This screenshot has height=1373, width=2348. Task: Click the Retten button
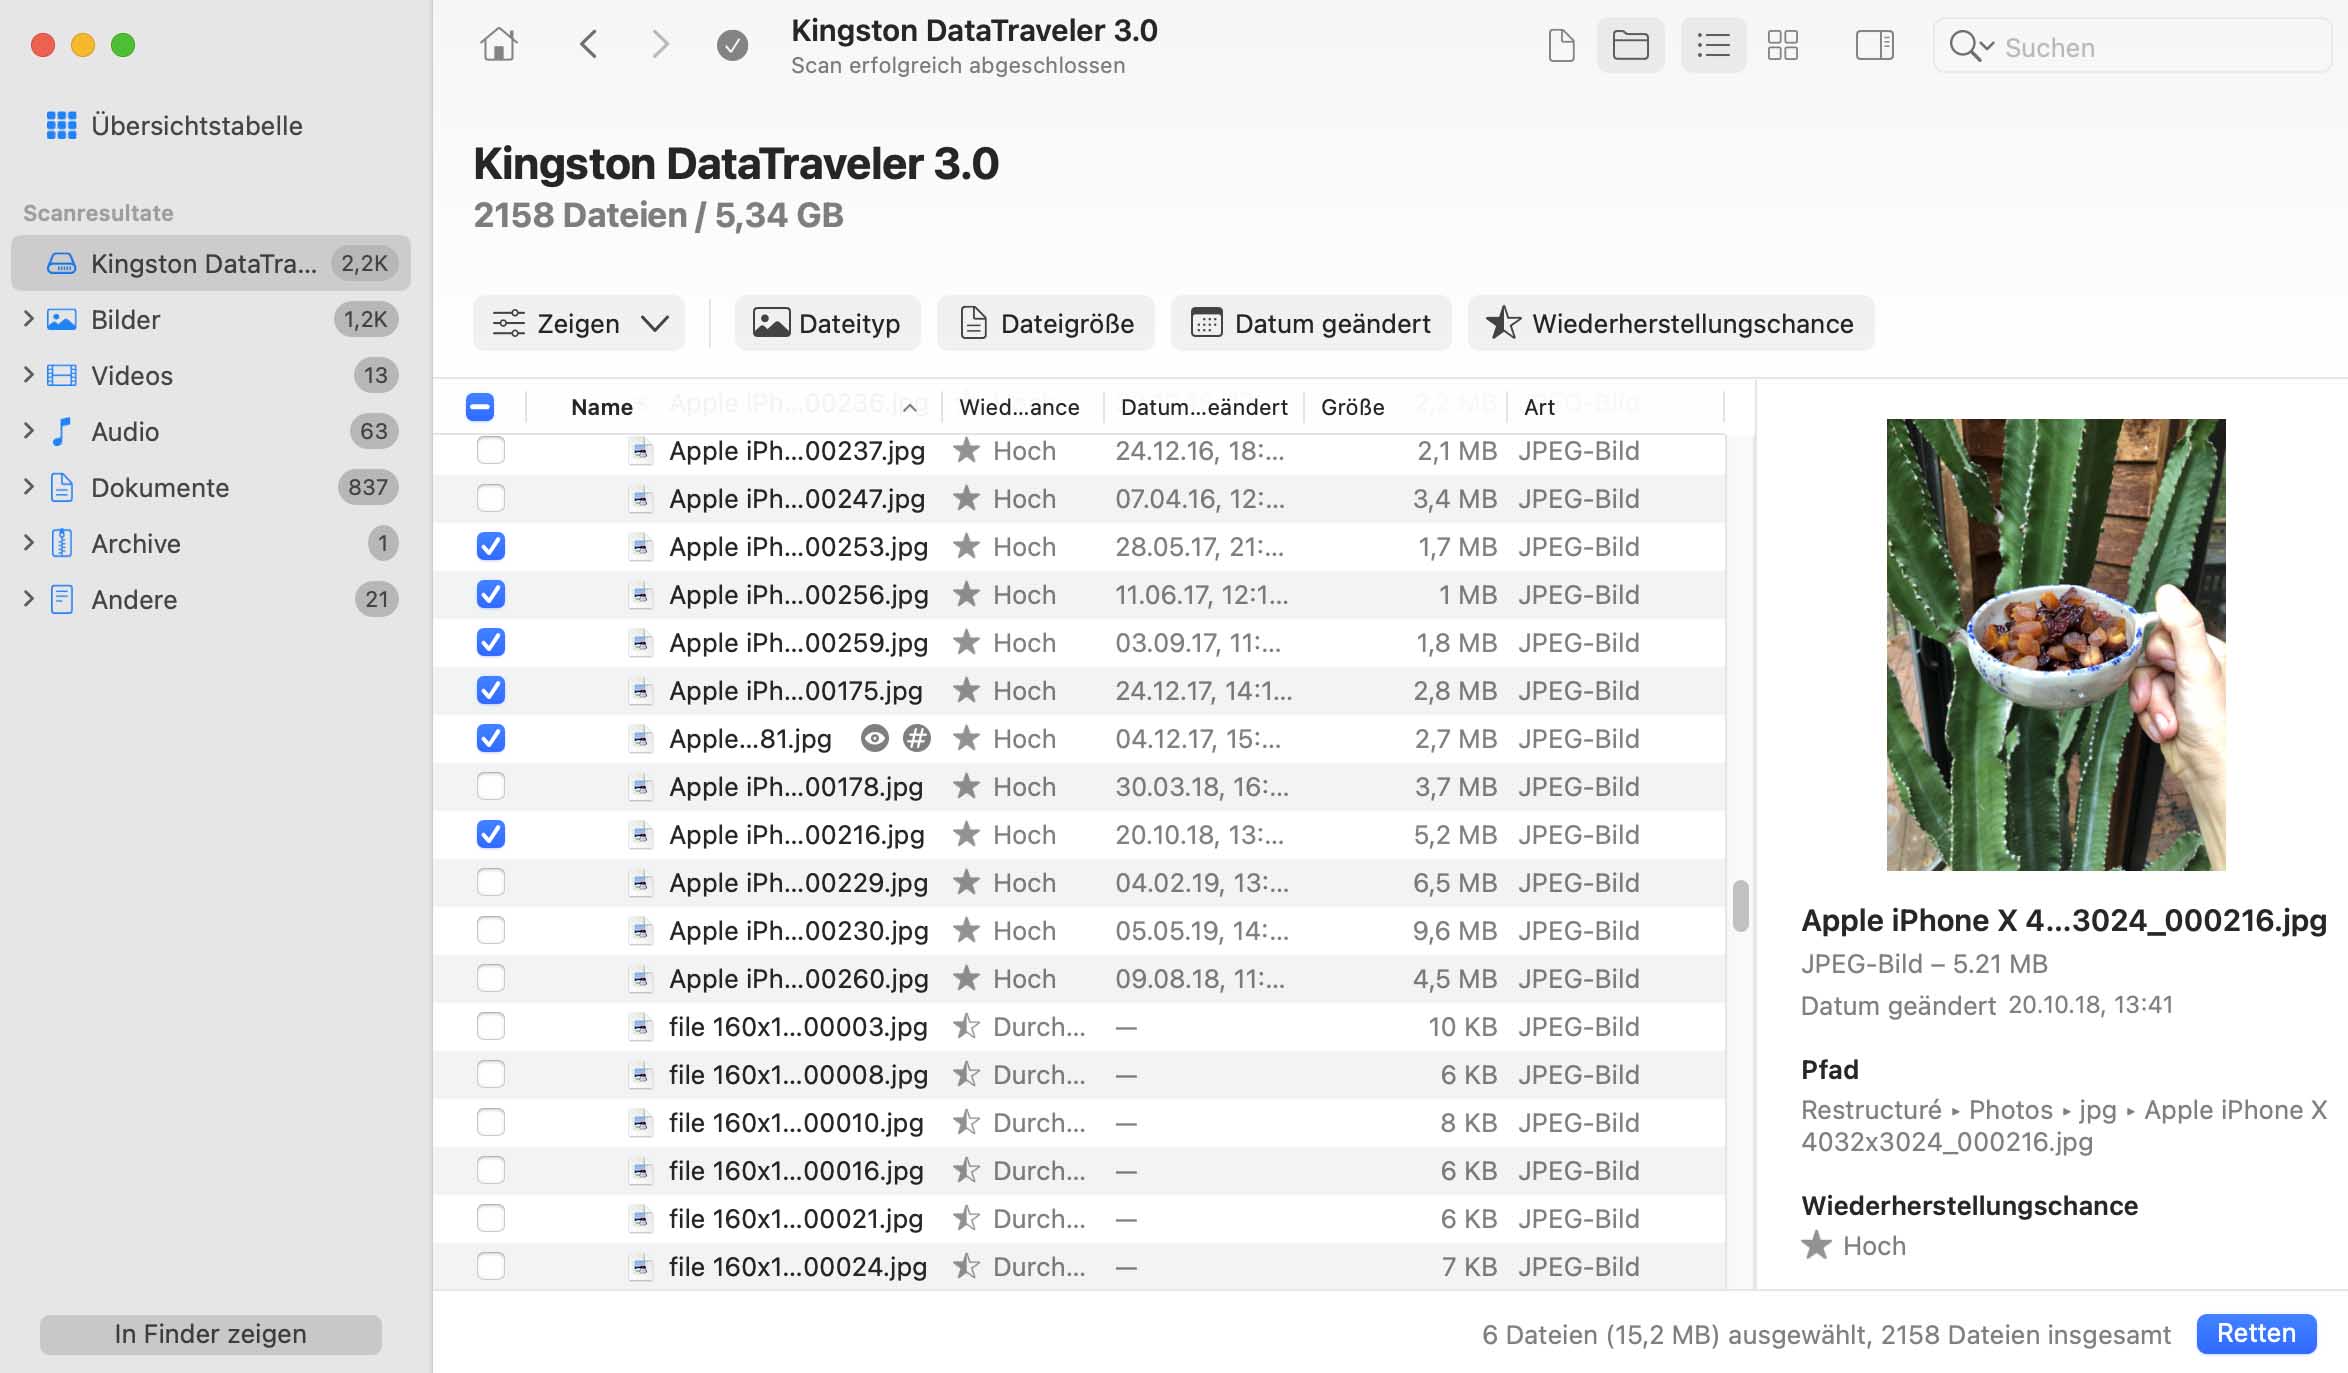[2256, 1333]
